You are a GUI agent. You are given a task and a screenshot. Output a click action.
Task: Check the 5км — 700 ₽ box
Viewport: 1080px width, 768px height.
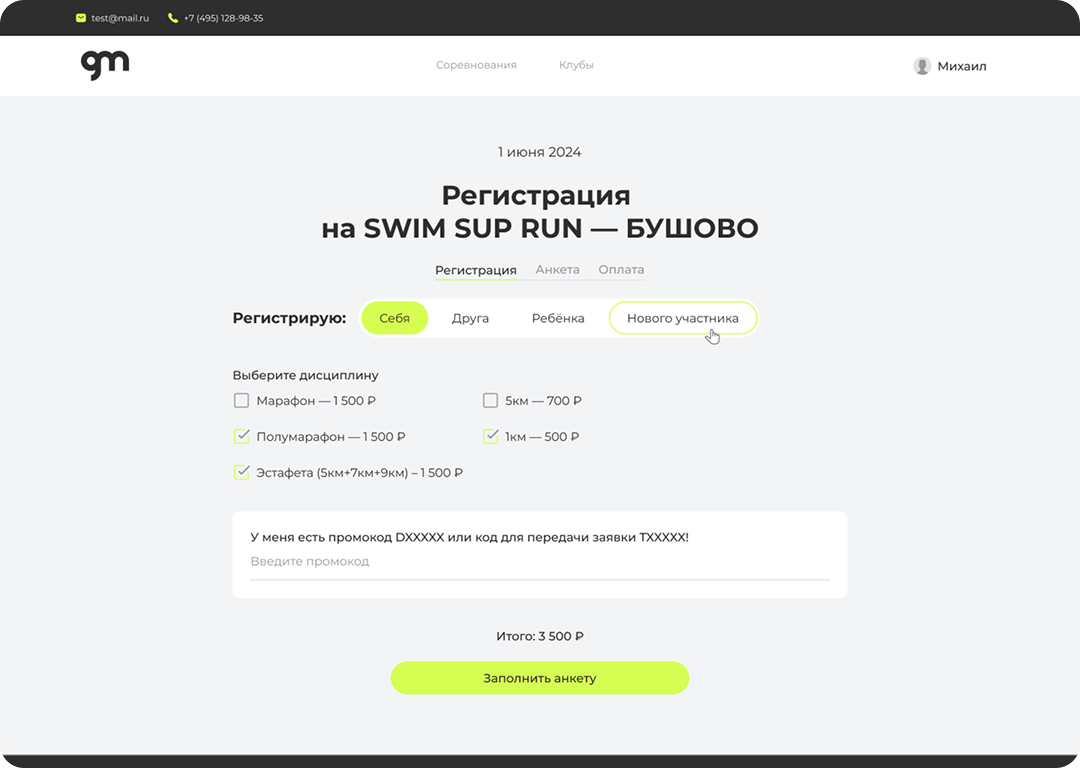pyautogui.click(x=490, y=401)
